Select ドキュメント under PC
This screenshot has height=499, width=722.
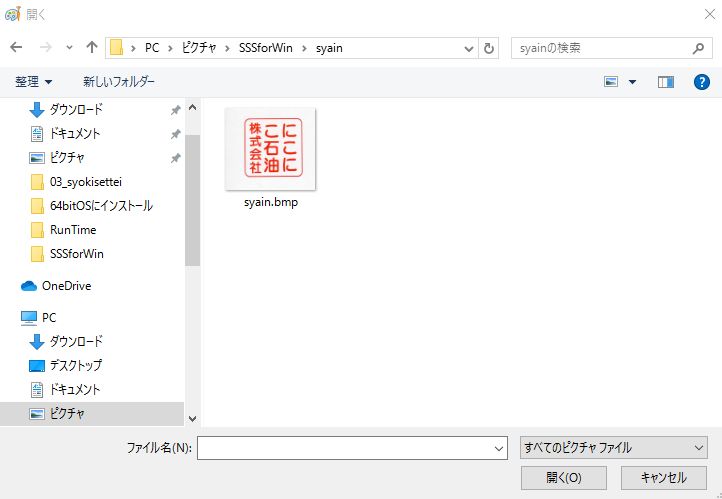click(x=75, y=389)
